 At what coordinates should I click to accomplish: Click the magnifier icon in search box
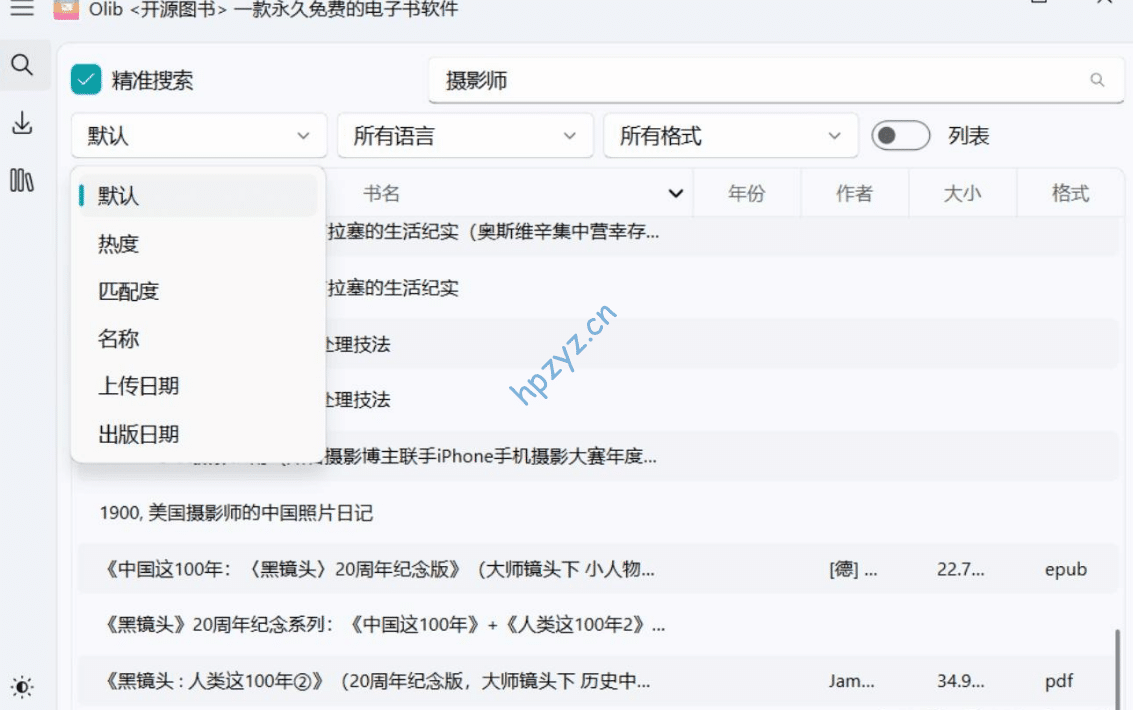pos(1097,80)
